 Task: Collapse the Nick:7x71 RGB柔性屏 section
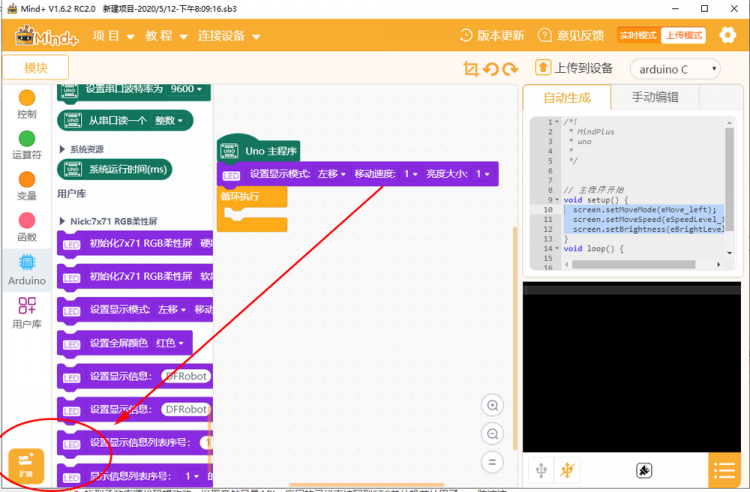click(62, 221)
